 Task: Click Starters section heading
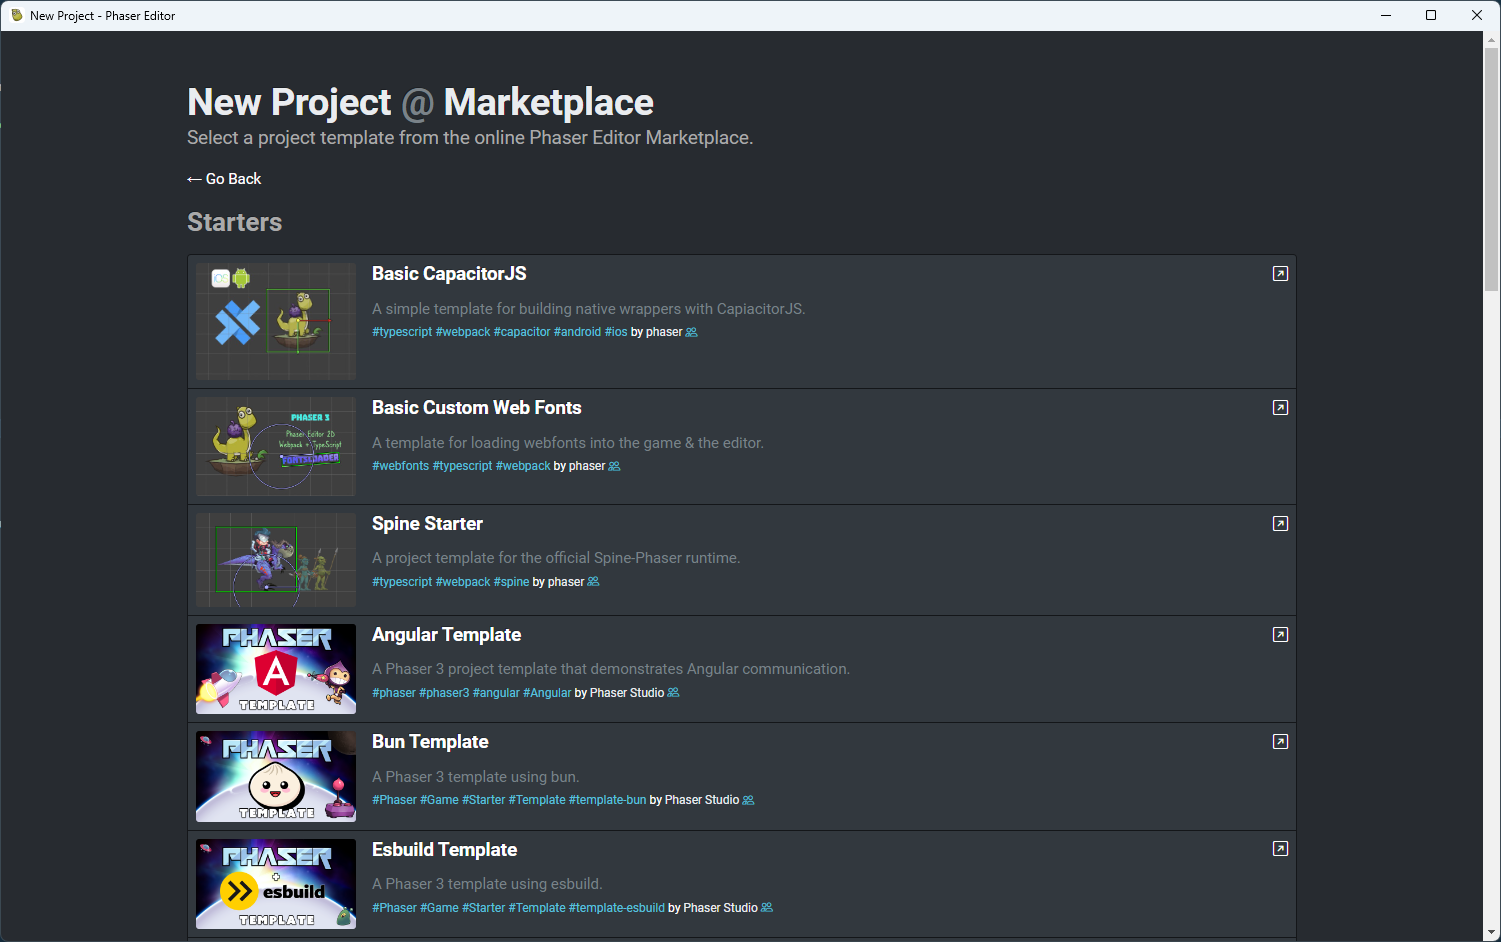(235, 222)
